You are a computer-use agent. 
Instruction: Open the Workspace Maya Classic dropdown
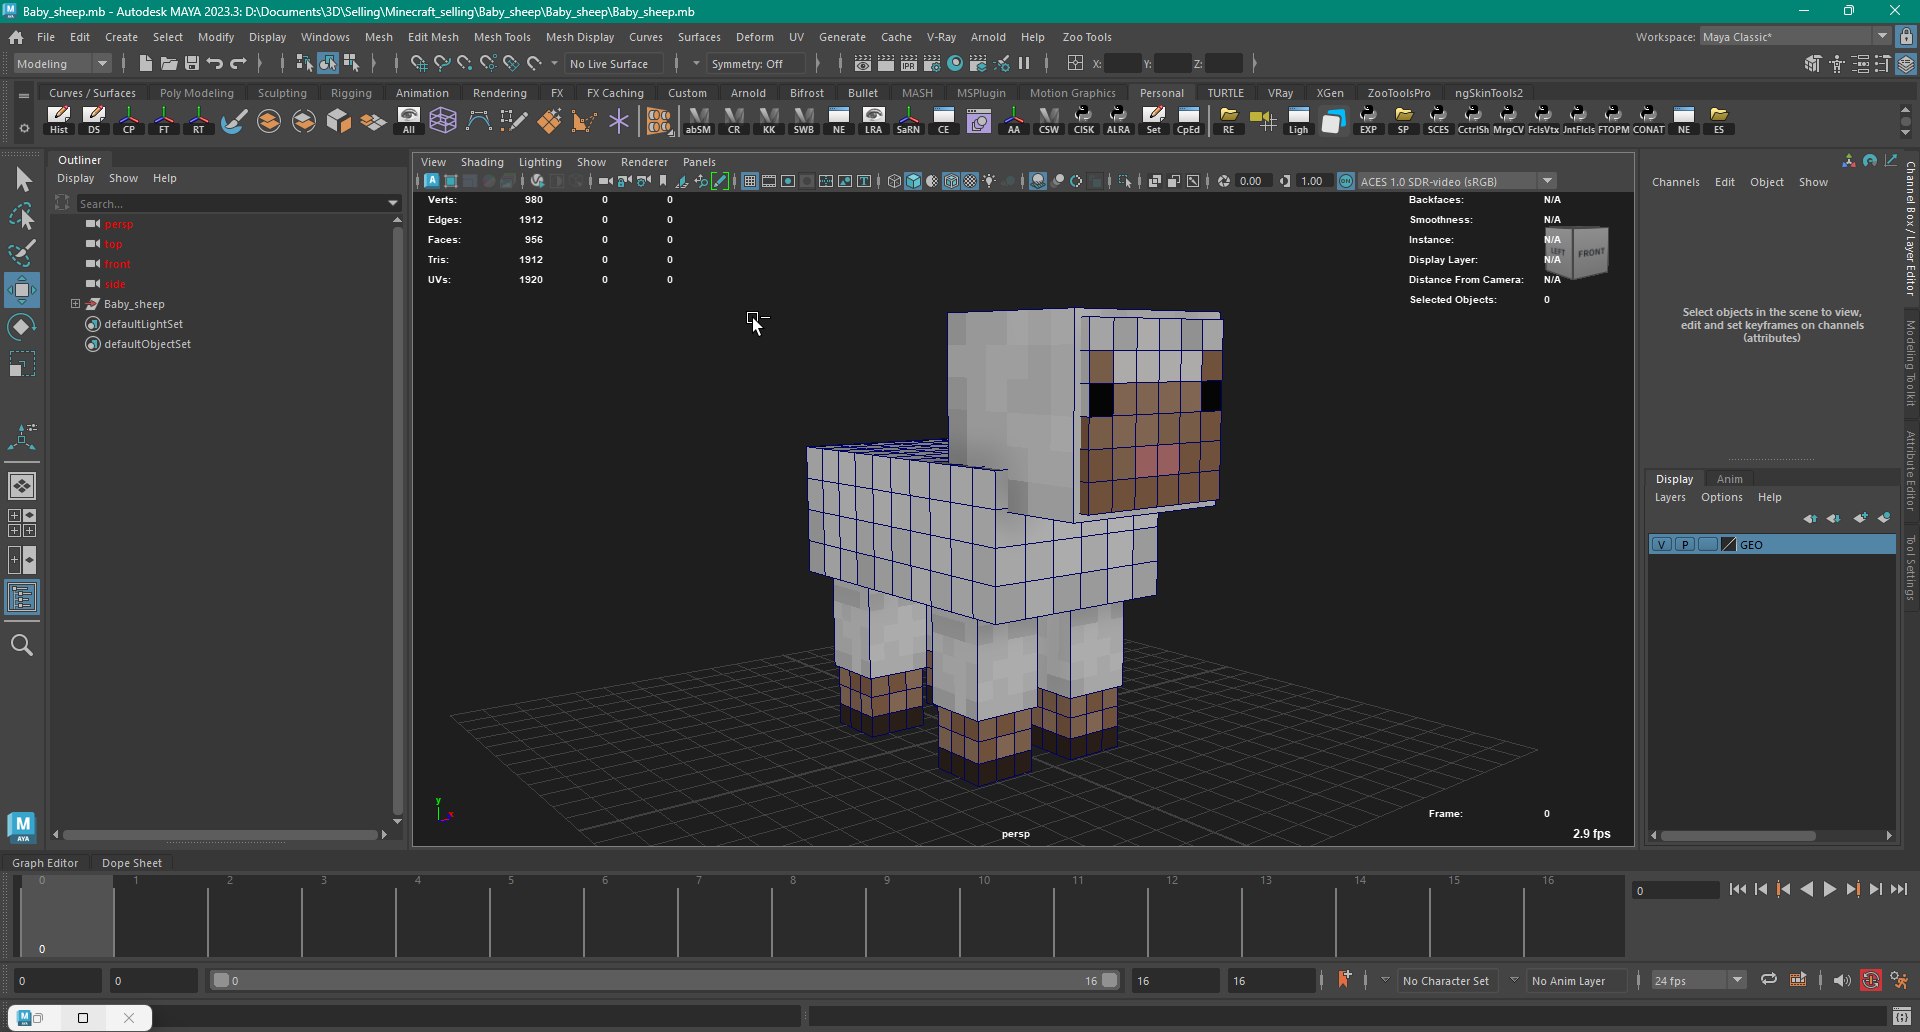click(x=1795, y=37)
